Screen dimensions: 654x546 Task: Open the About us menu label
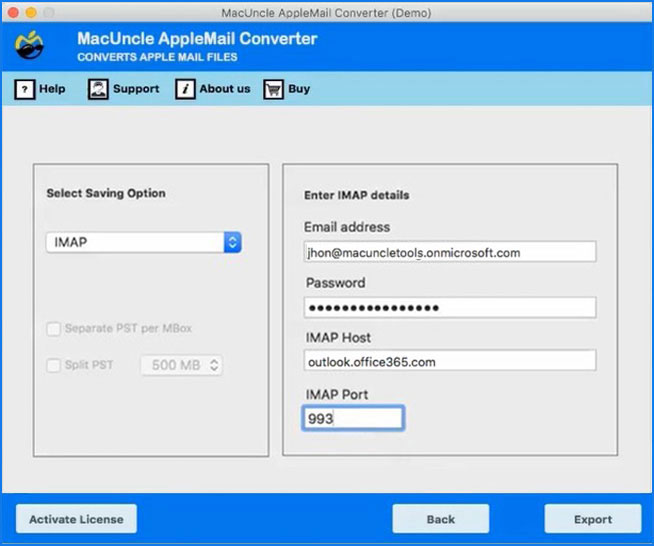(225, 89)
